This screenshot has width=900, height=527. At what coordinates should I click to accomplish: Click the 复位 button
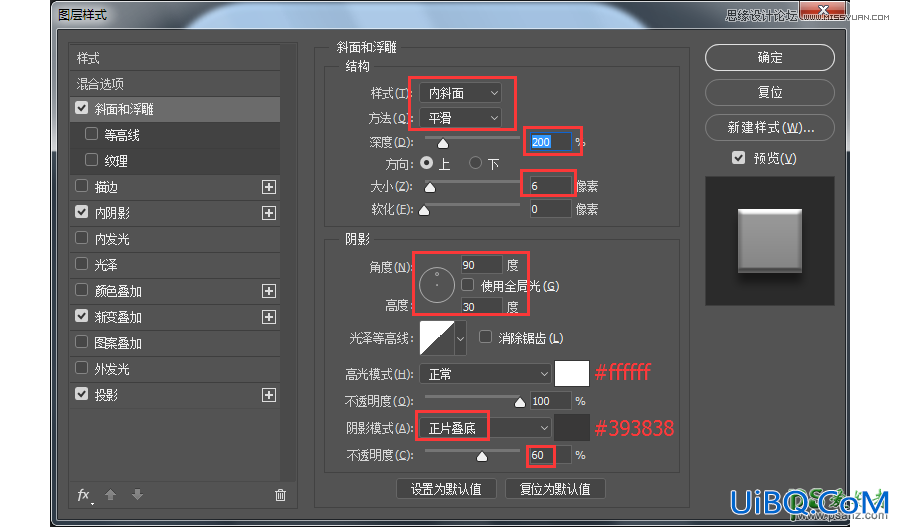770,92
